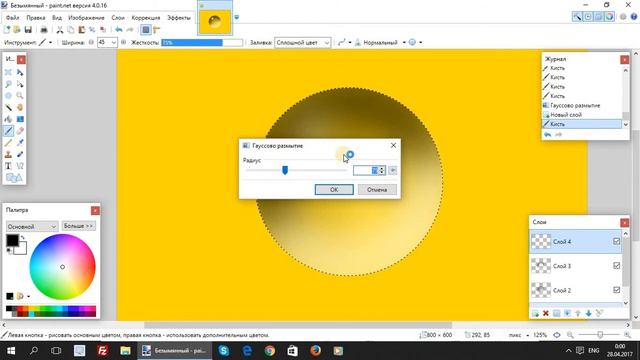Click the Жесткость hardness bar
The image size is (640, 360).
(x=202, y=42)
